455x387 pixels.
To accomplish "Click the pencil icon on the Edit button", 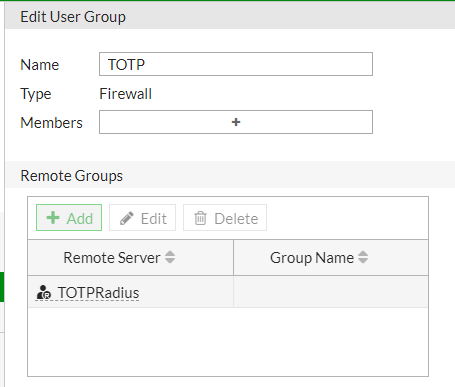I will (x=127, y=218).
